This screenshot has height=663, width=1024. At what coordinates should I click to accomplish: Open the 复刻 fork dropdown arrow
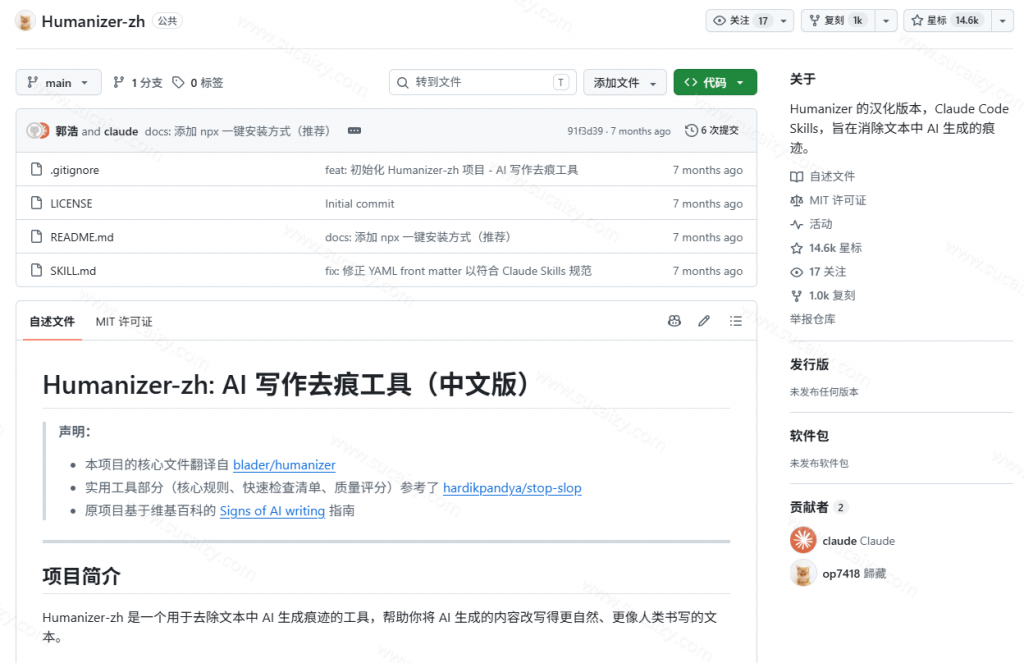pos(886,21)
